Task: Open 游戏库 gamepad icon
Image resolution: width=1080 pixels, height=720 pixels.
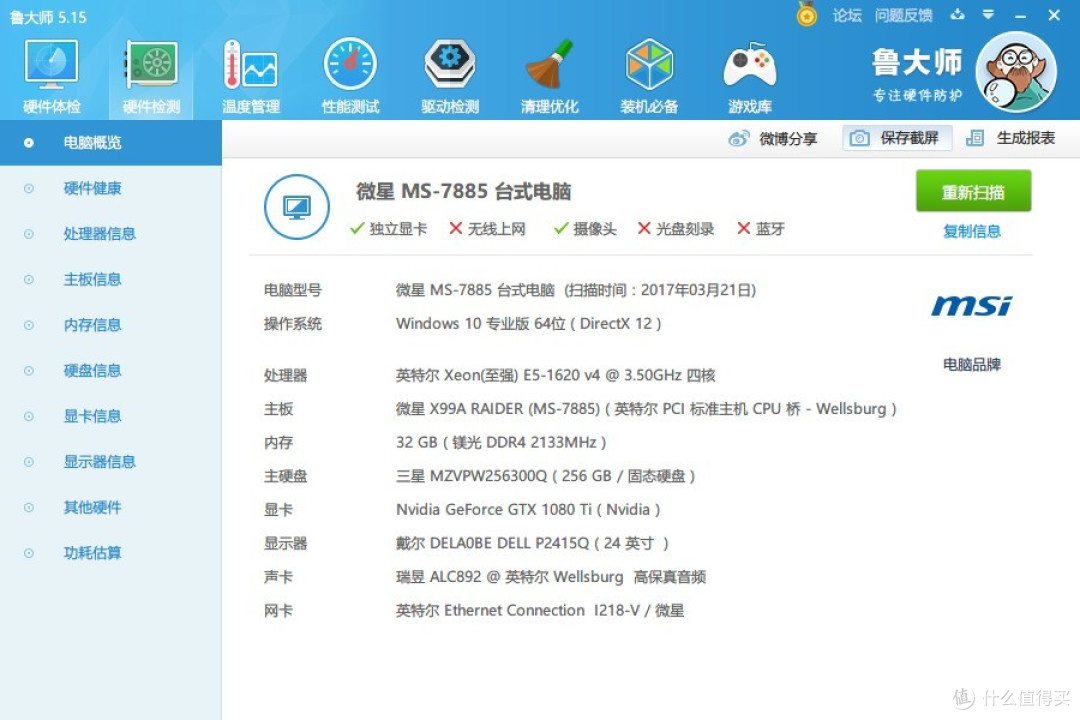Action: pyautogui.click(x=749, y=76)
